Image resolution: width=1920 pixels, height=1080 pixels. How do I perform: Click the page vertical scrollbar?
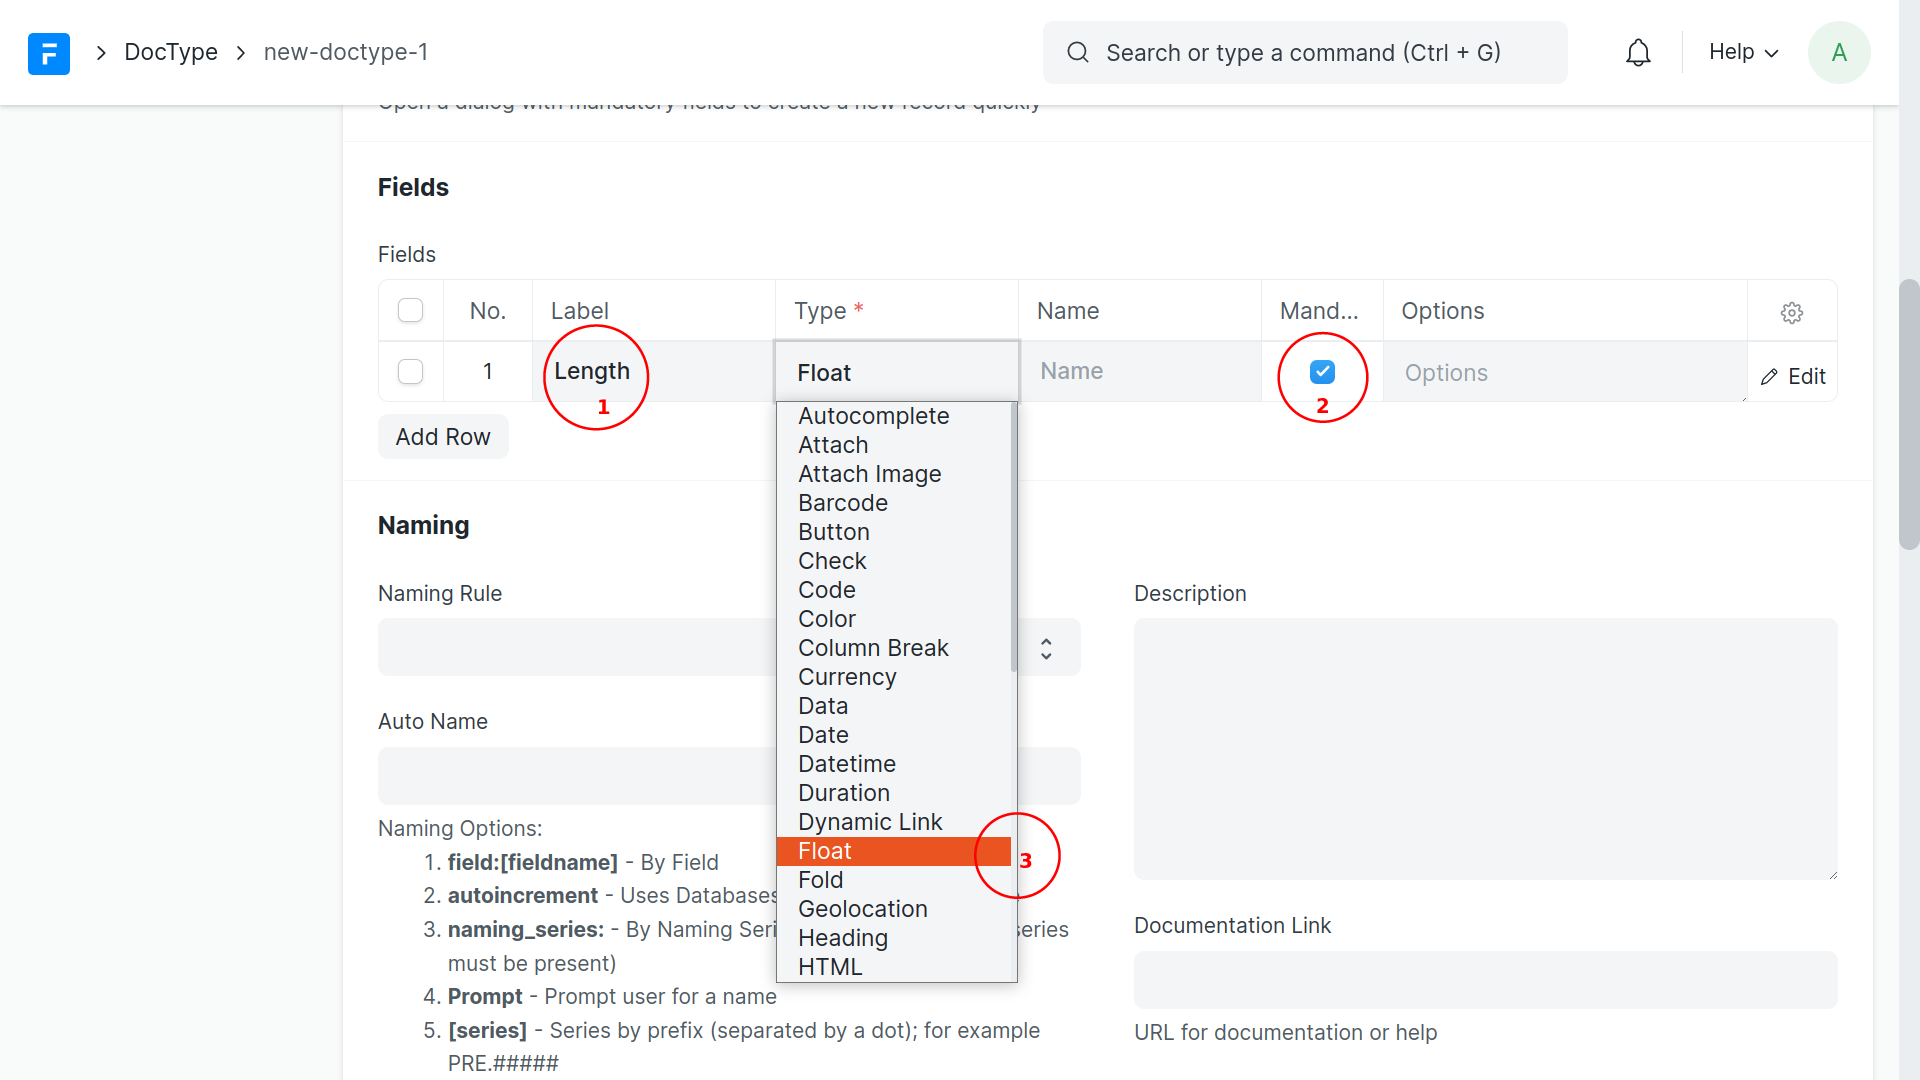(x=1908, y=415)
